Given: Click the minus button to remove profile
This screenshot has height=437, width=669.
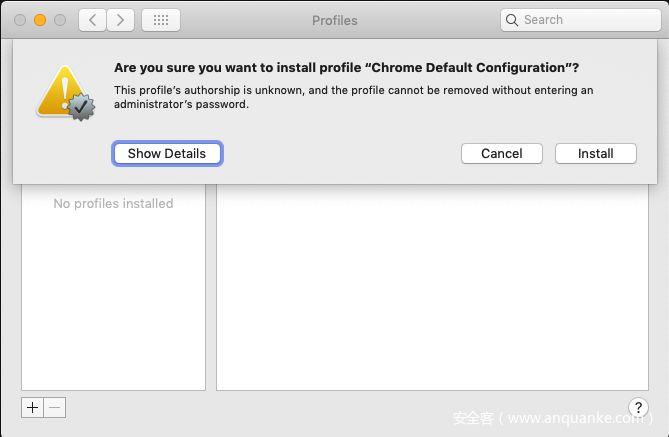Looking at the screenshot, I should pos(55,408).
